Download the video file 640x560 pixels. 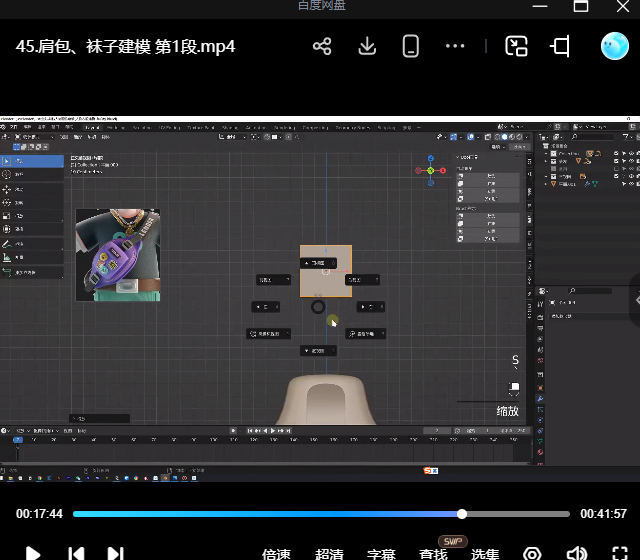(x=367, y=46)
